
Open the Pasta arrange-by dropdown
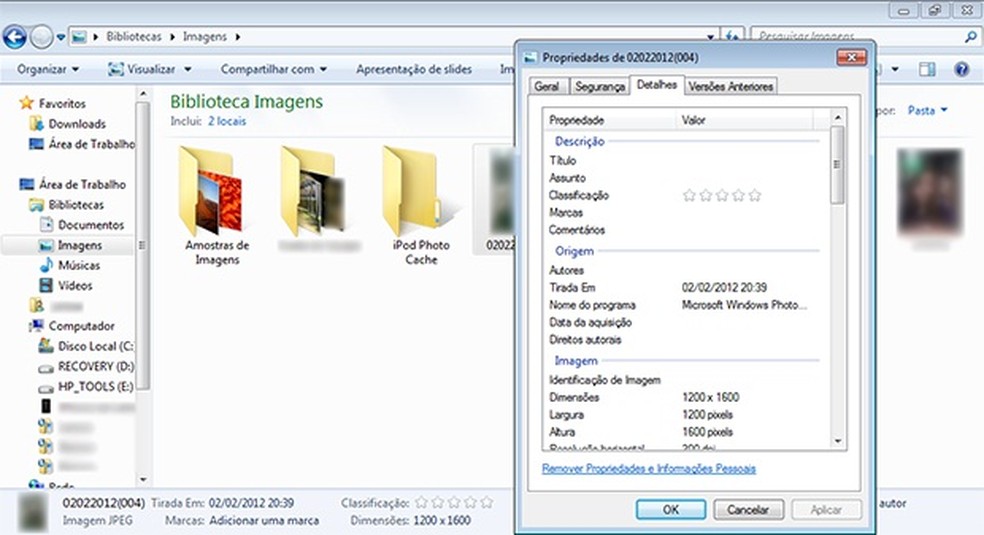pyautogui.click(x=927, y=110)
